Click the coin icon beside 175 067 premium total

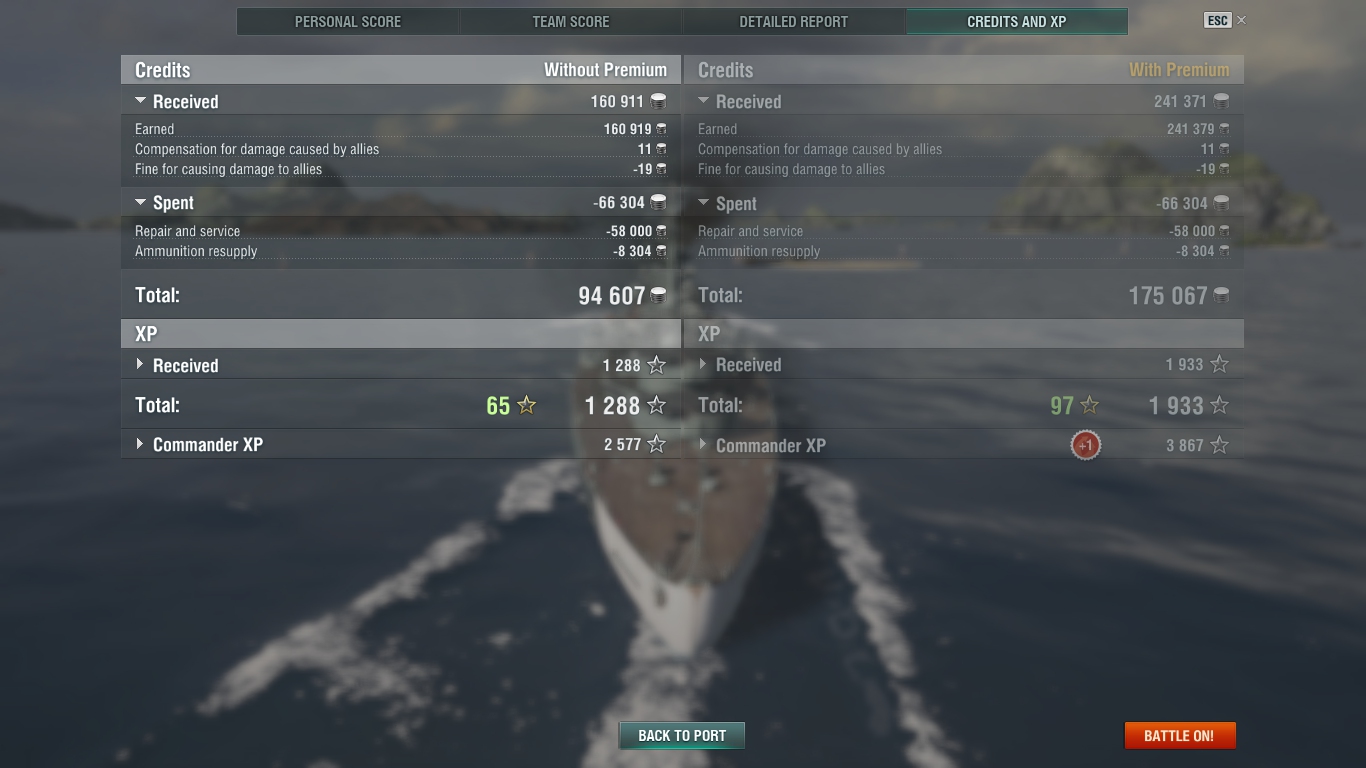(x=1221, y=295)
